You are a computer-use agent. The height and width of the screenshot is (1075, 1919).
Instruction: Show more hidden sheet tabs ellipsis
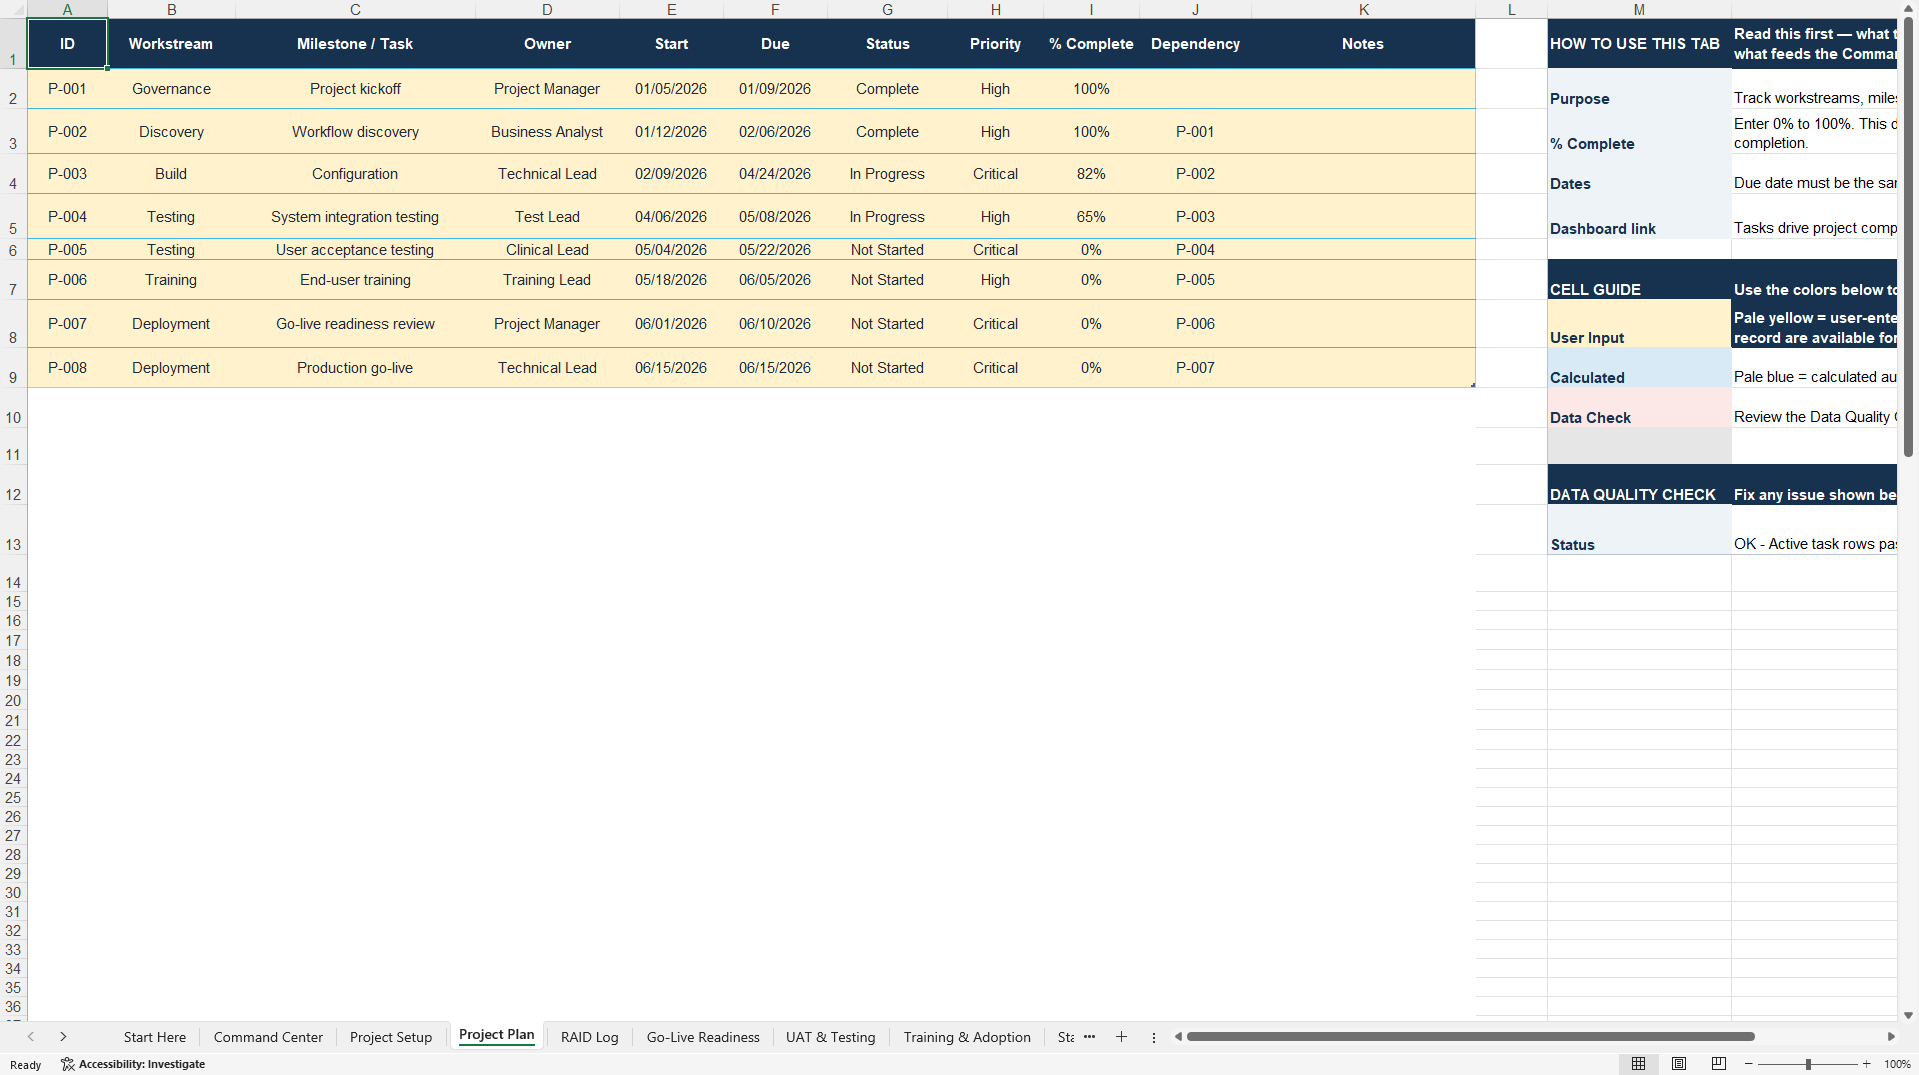[1089, 1037]
